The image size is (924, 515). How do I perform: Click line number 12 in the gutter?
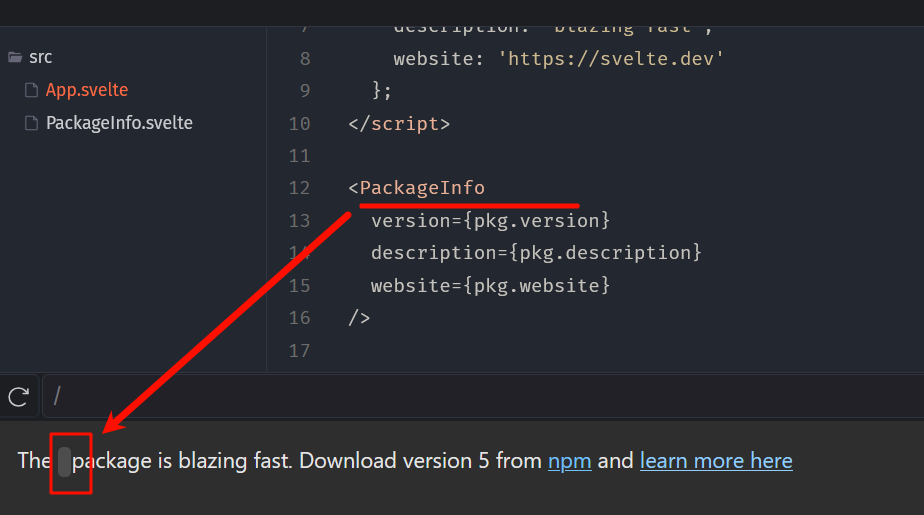[x=299, y=188]
